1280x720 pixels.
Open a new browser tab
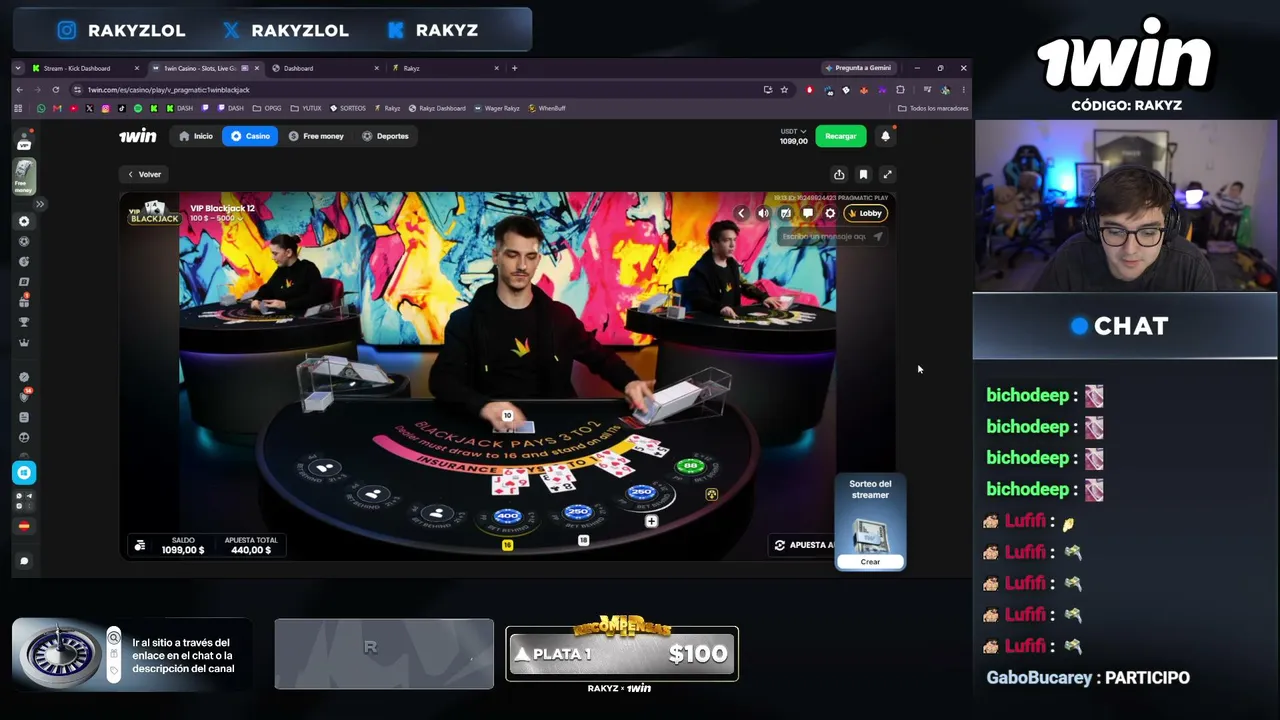pyautogui.click(x=515, y=68)
